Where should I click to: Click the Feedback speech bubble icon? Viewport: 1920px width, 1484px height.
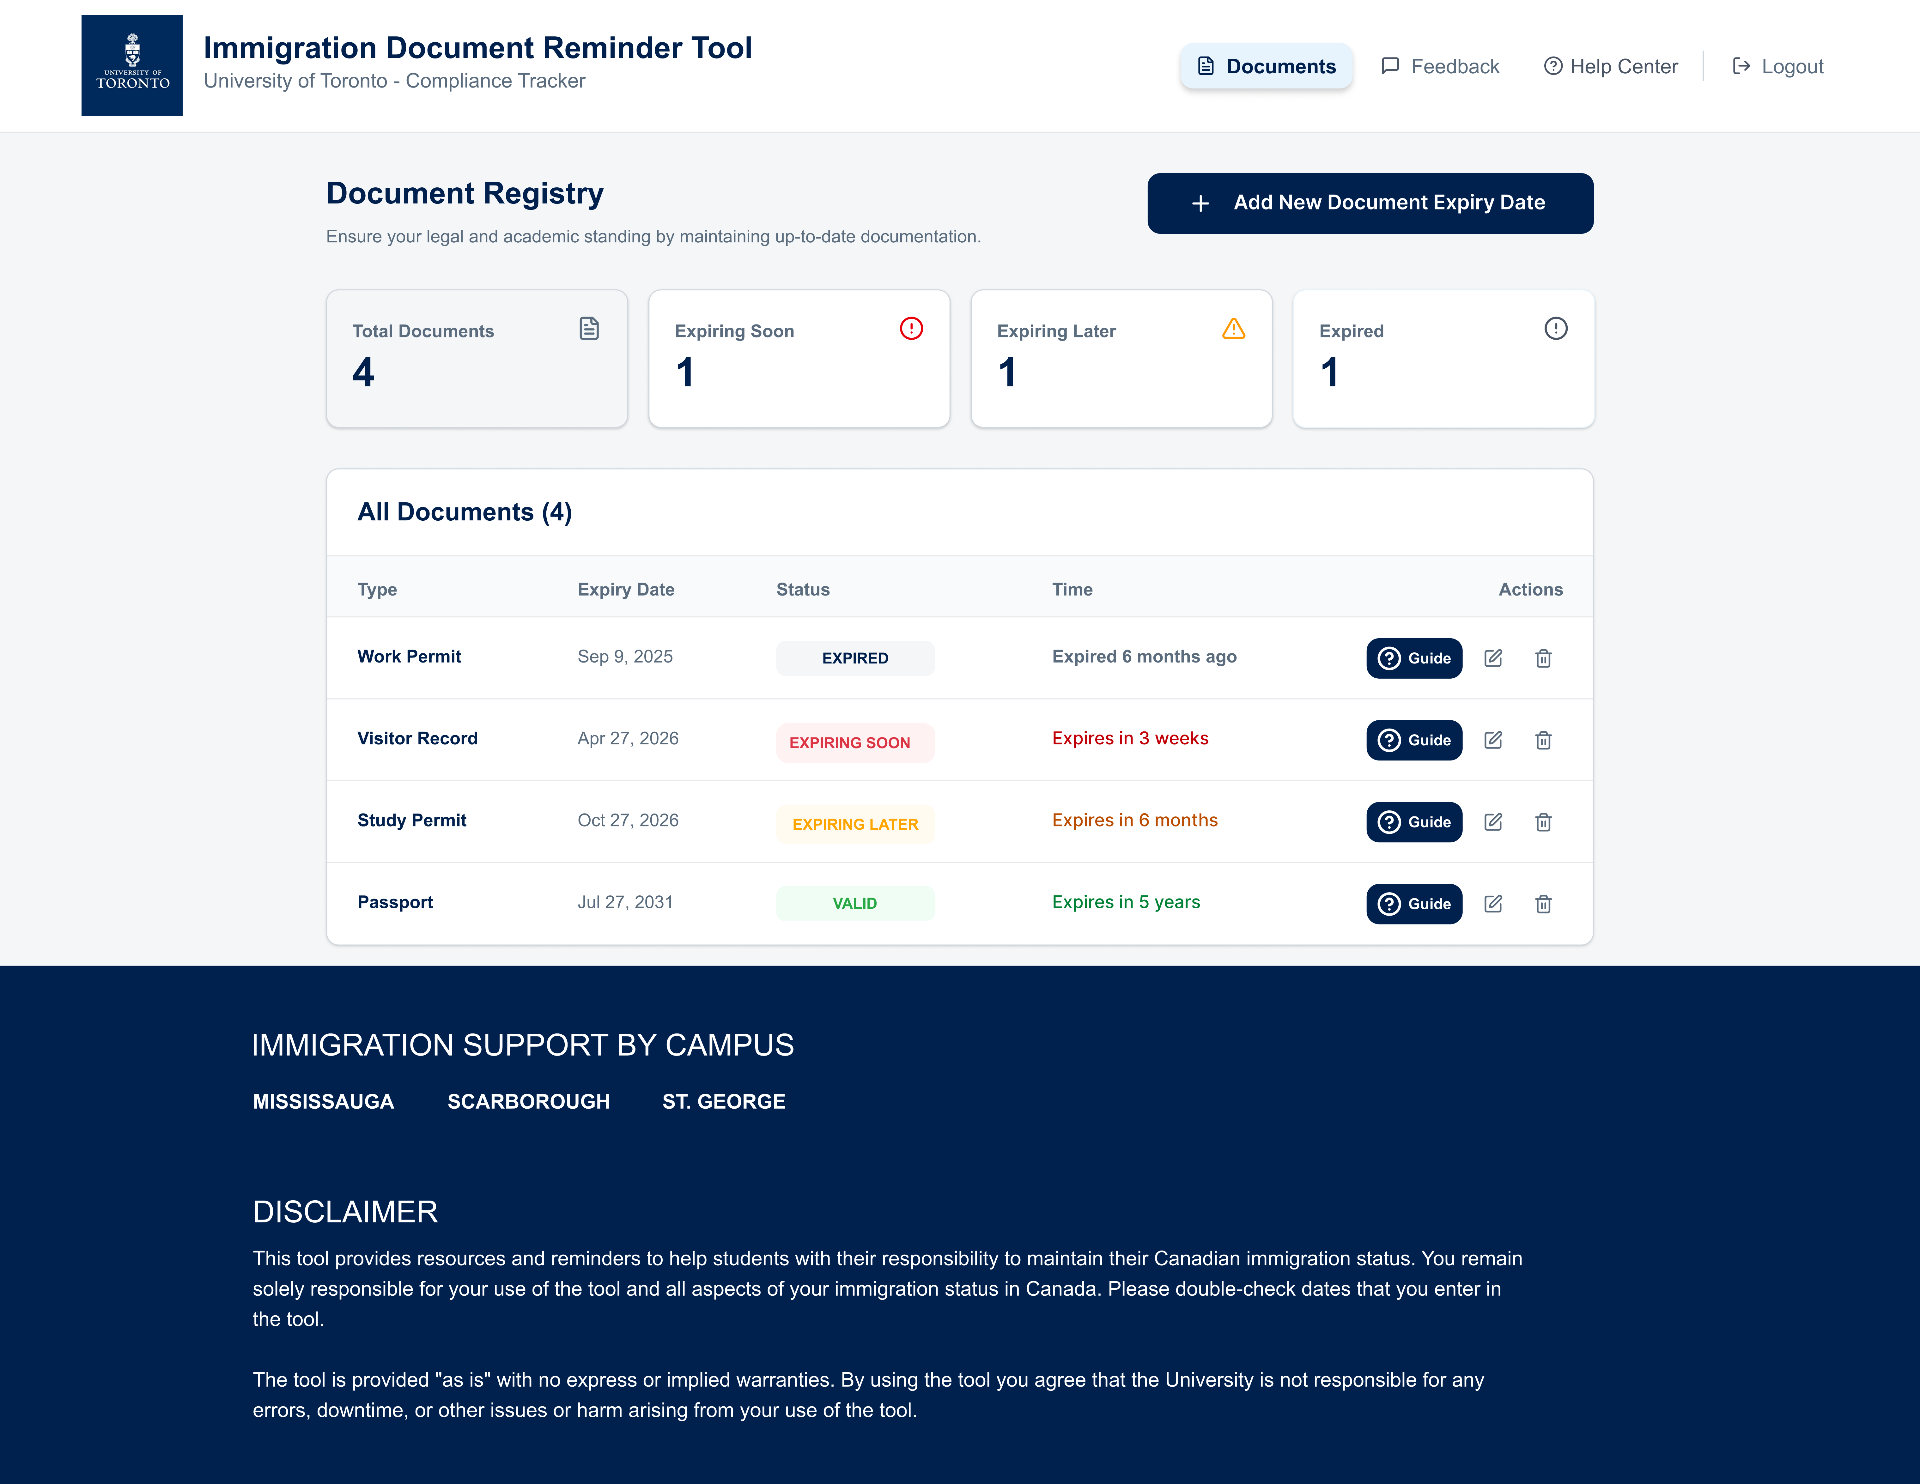(x=1390, y=66)
